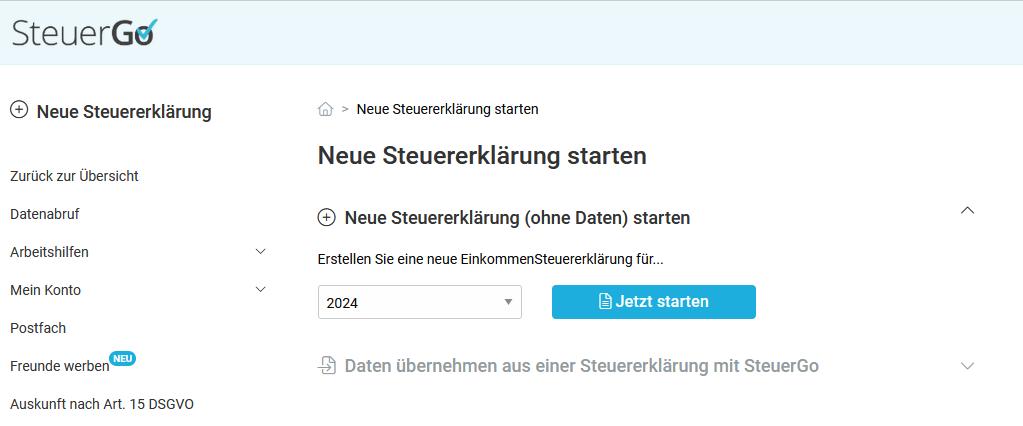Expand the Mein Konto submenu chevron

[x=261, y=289]
